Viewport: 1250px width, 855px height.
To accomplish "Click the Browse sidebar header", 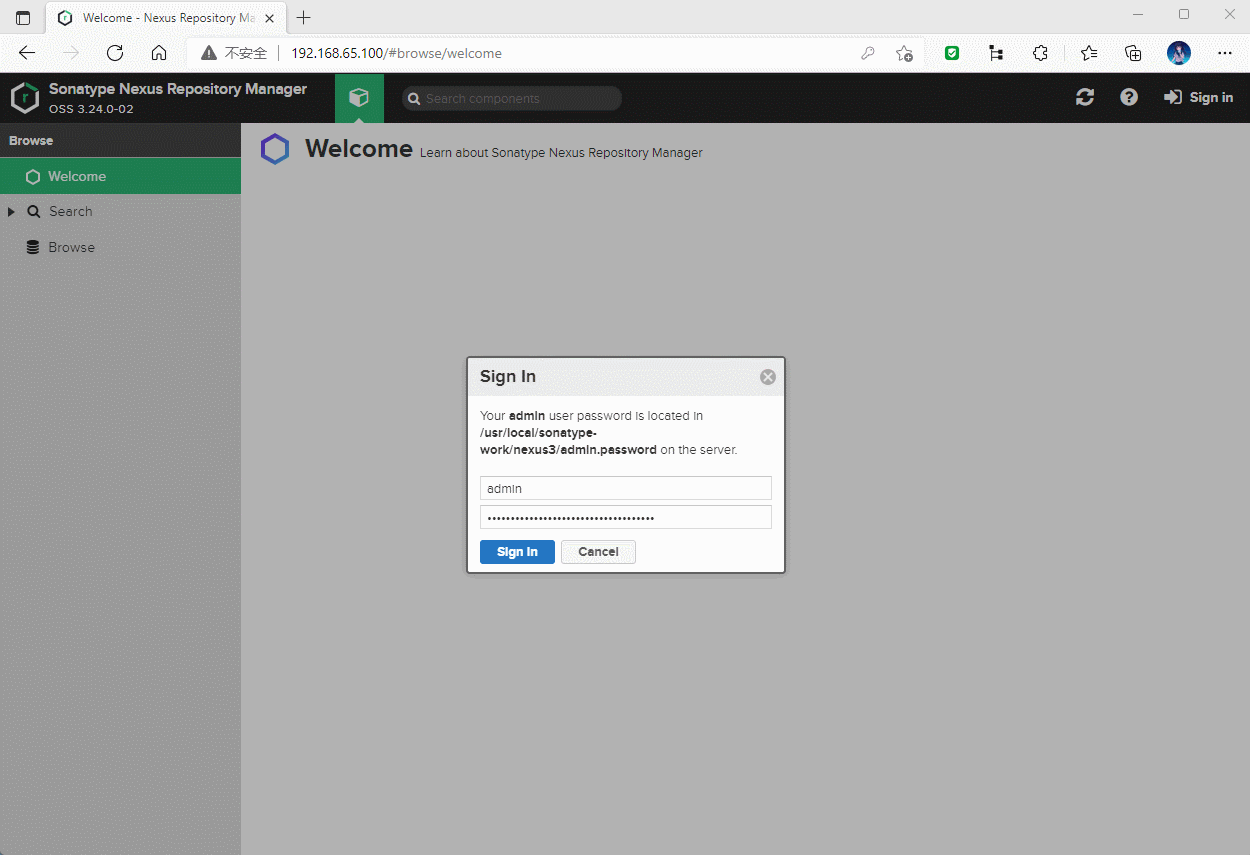I will [x=120, y=141].
